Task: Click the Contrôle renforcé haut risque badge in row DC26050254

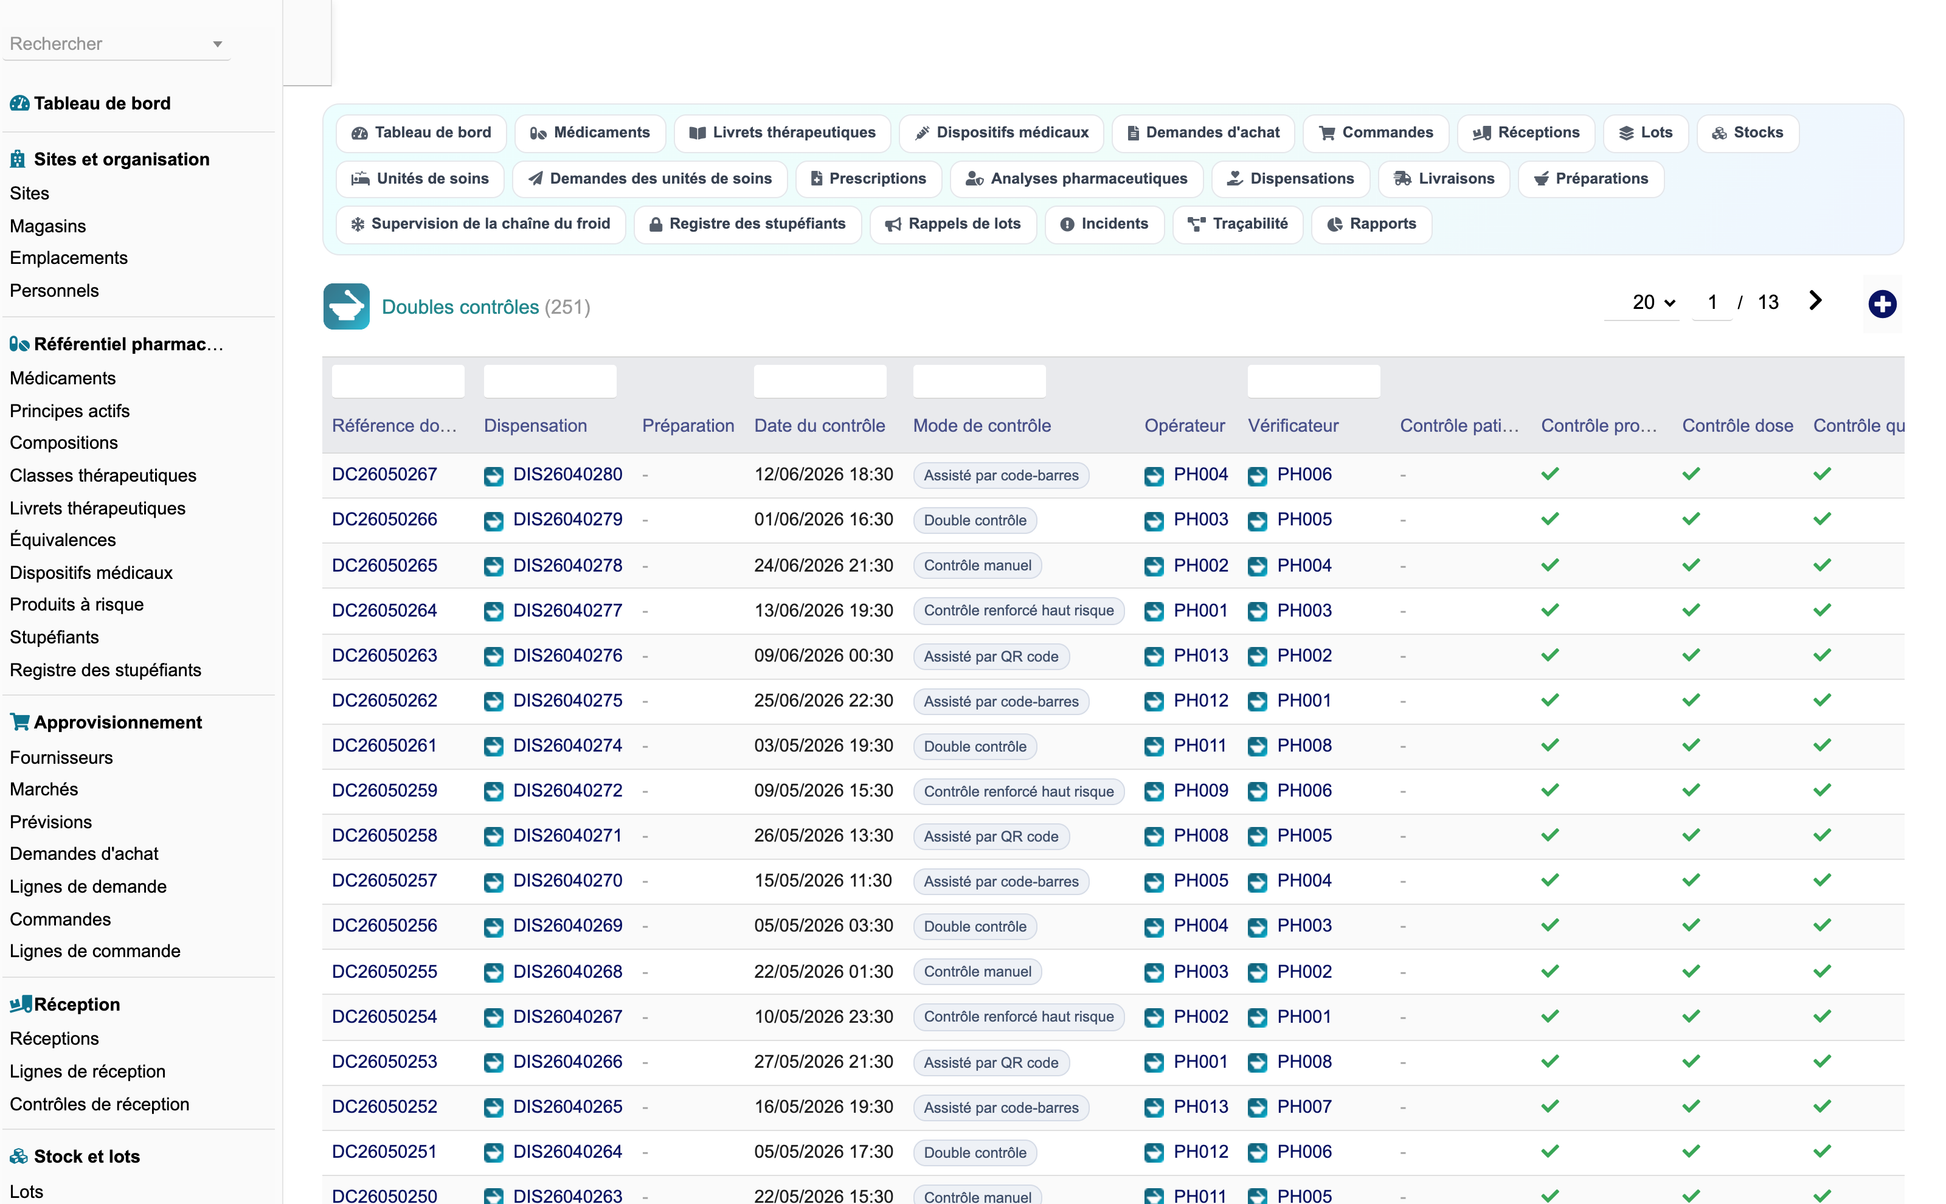Action: click(1018, 1017)
